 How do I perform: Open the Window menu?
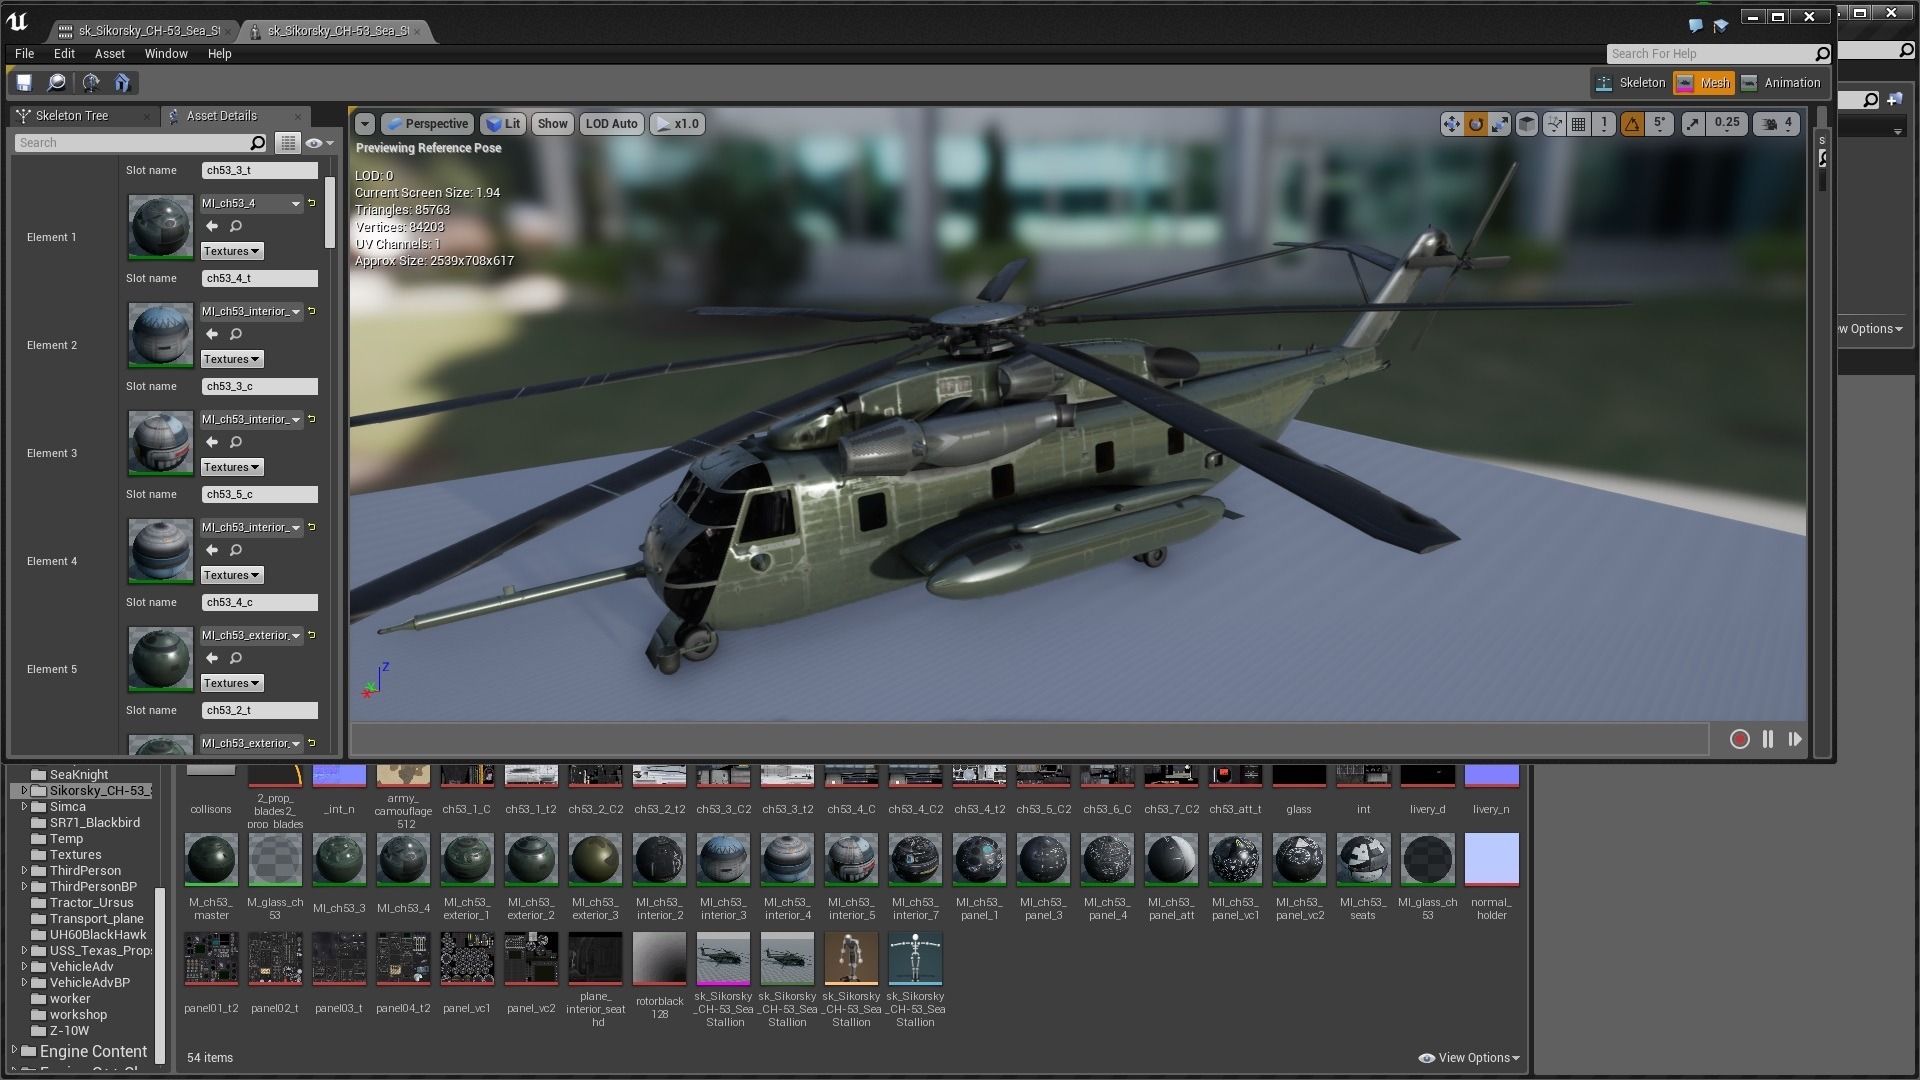coord(166,54)
